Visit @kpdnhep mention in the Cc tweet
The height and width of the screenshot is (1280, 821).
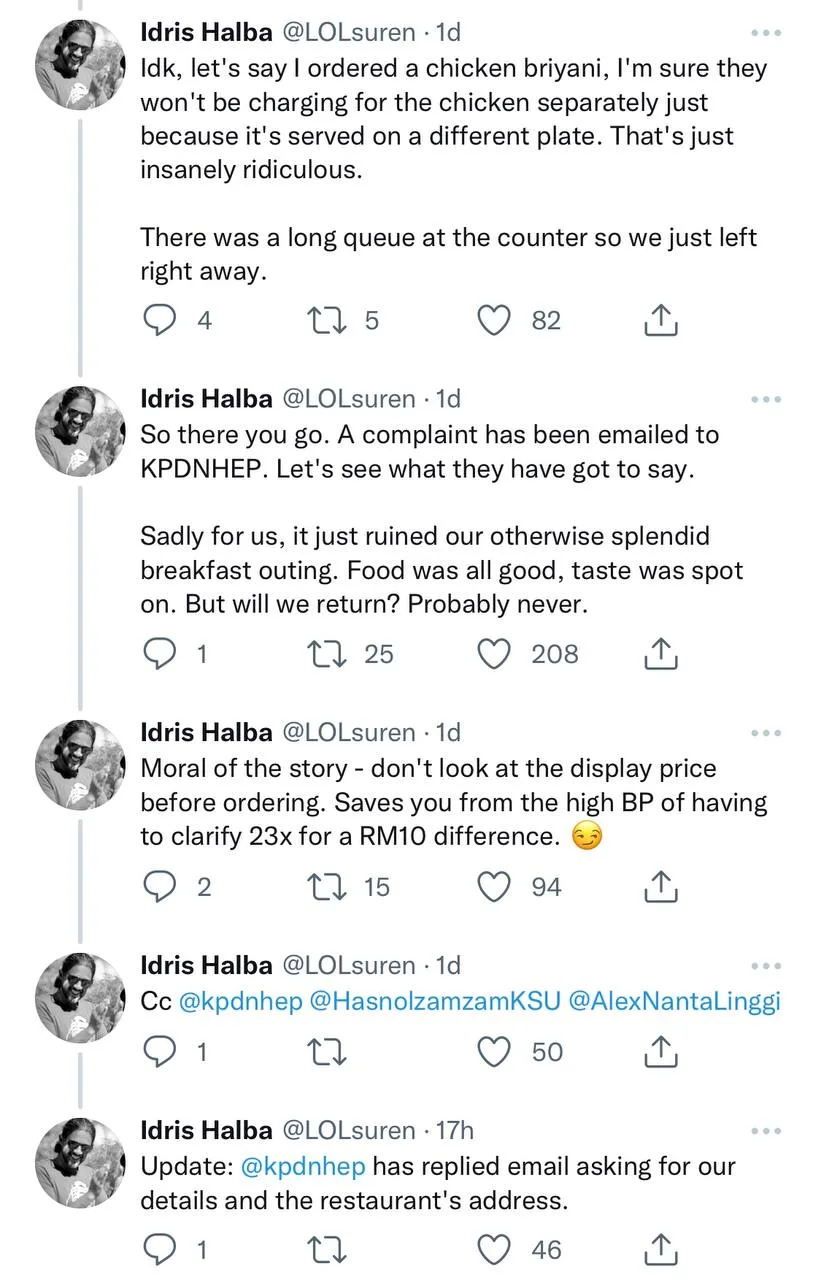pos(240,1001)
